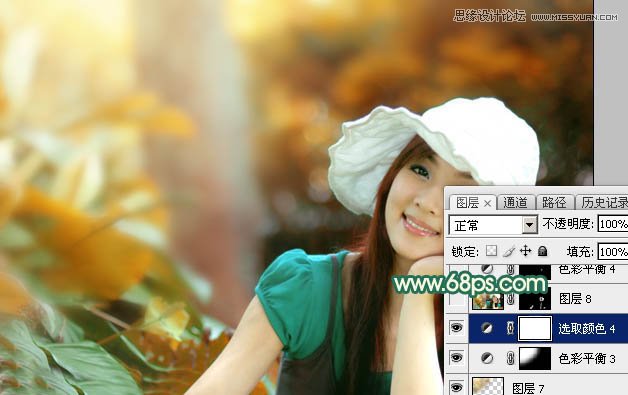This screenshot has width=628, height=395.
Task: Click the 填充 label
Action: click(x=580, y=252)
